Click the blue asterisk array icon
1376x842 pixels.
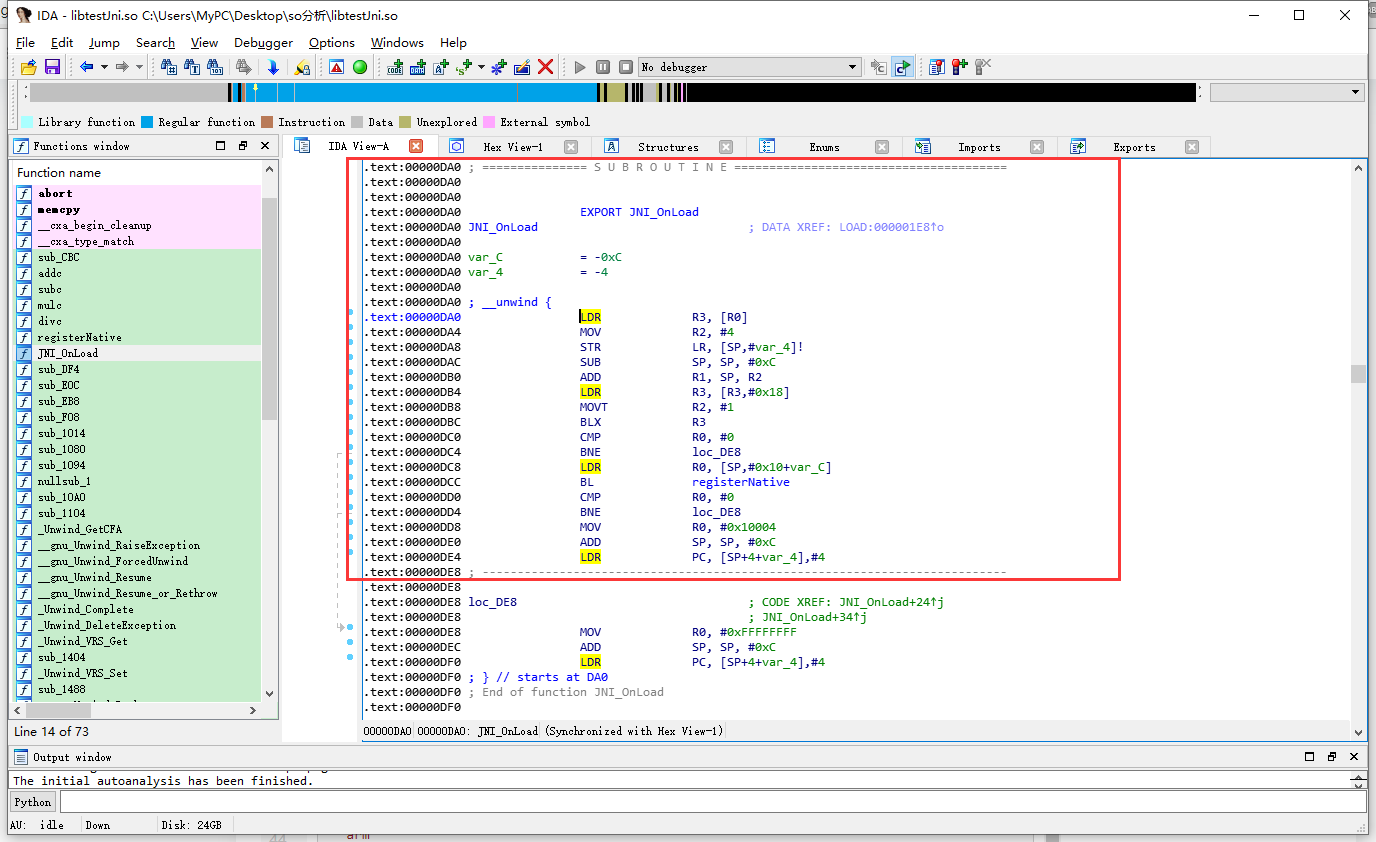pos(498,67)
